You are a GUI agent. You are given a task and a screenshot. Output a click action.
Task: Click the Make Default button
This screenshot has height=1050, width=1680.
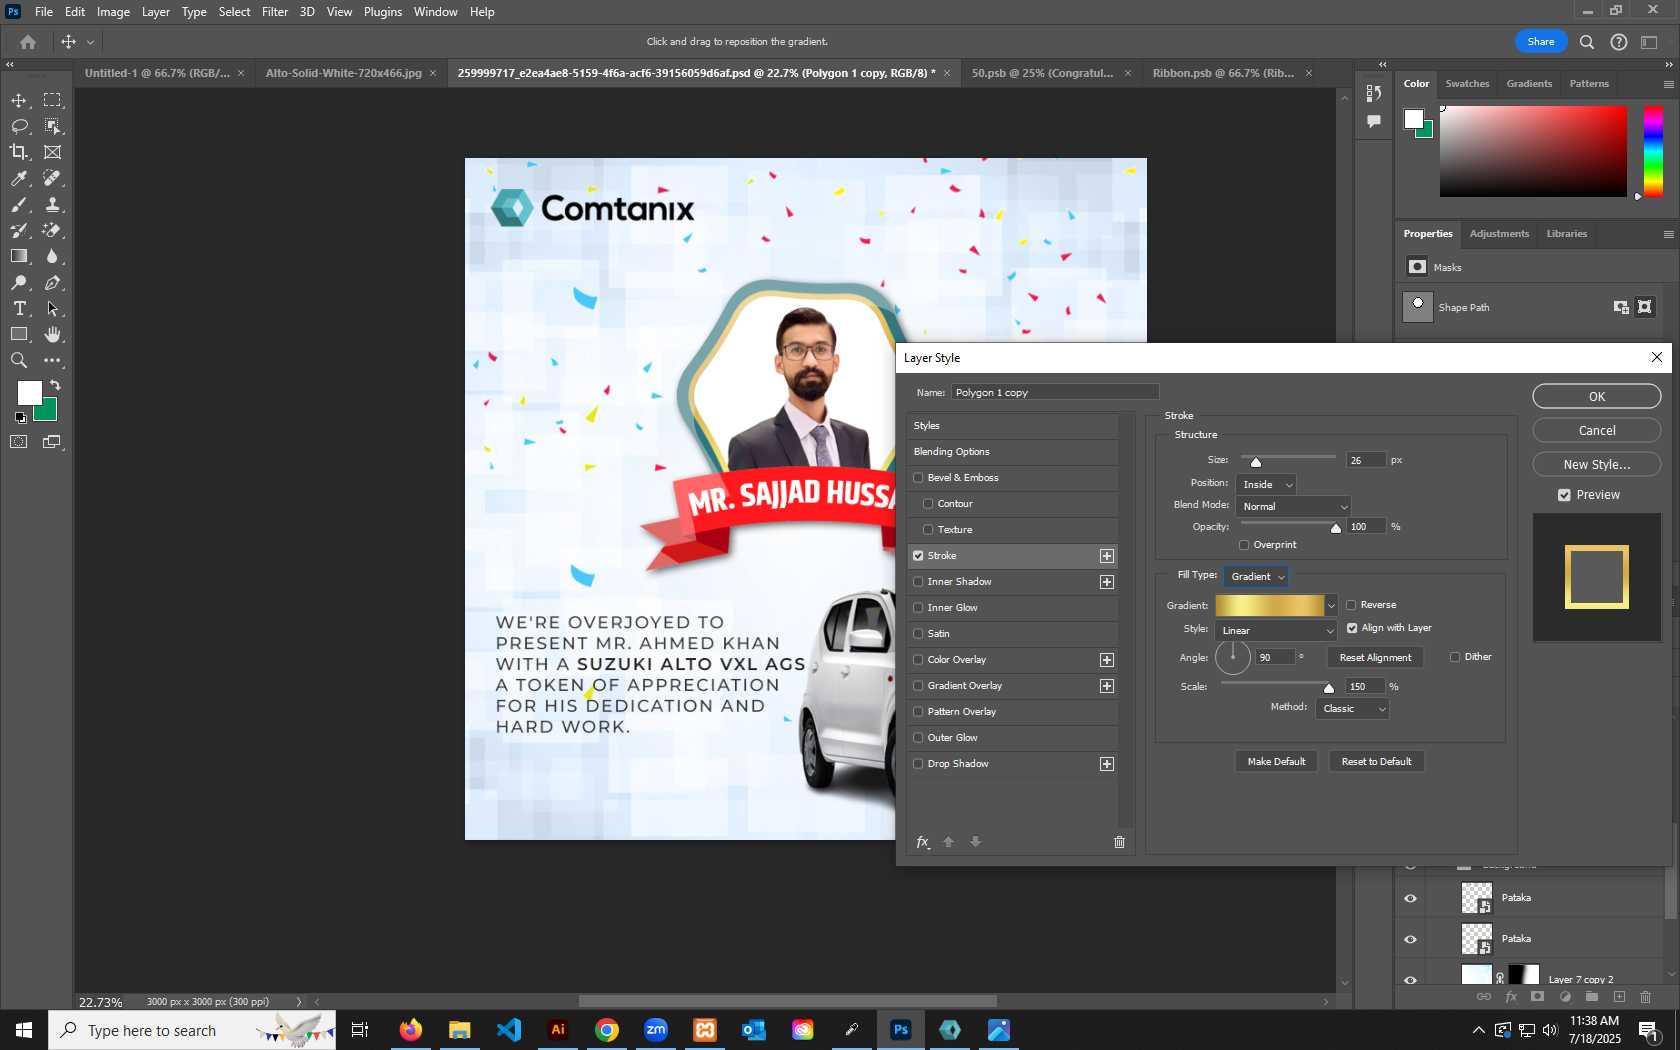click(x=1276, y=762)
